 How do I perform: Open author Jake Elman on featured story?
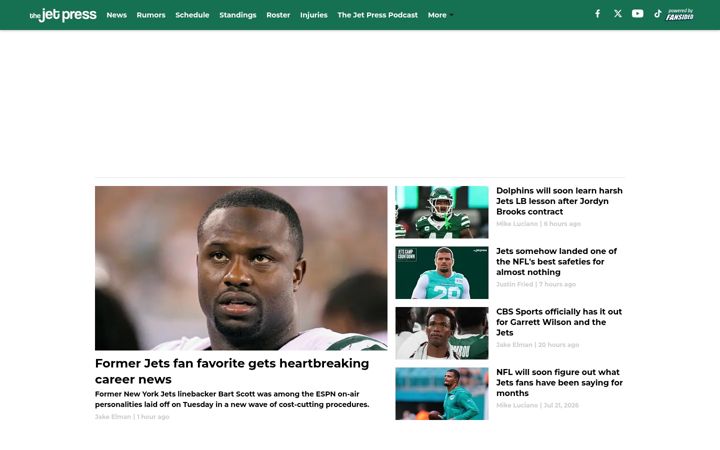tap(112, 417)
